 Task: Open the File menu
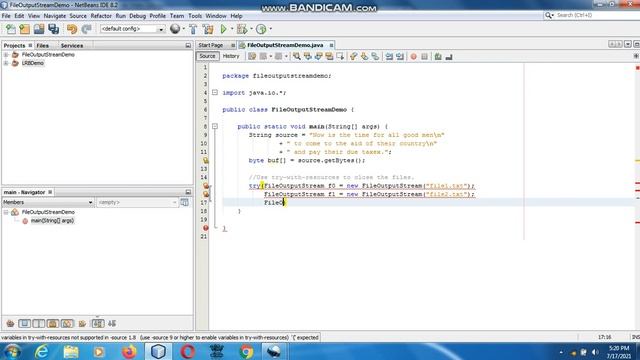pyautogui.click(x=6, y=16)
